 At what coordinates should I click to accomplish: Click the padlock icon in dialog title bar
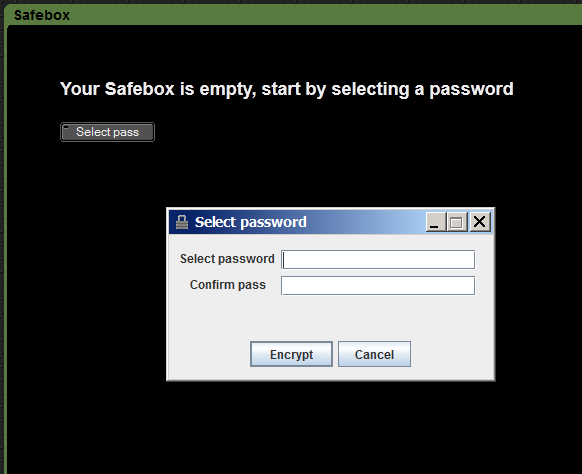tap(182, 222)
